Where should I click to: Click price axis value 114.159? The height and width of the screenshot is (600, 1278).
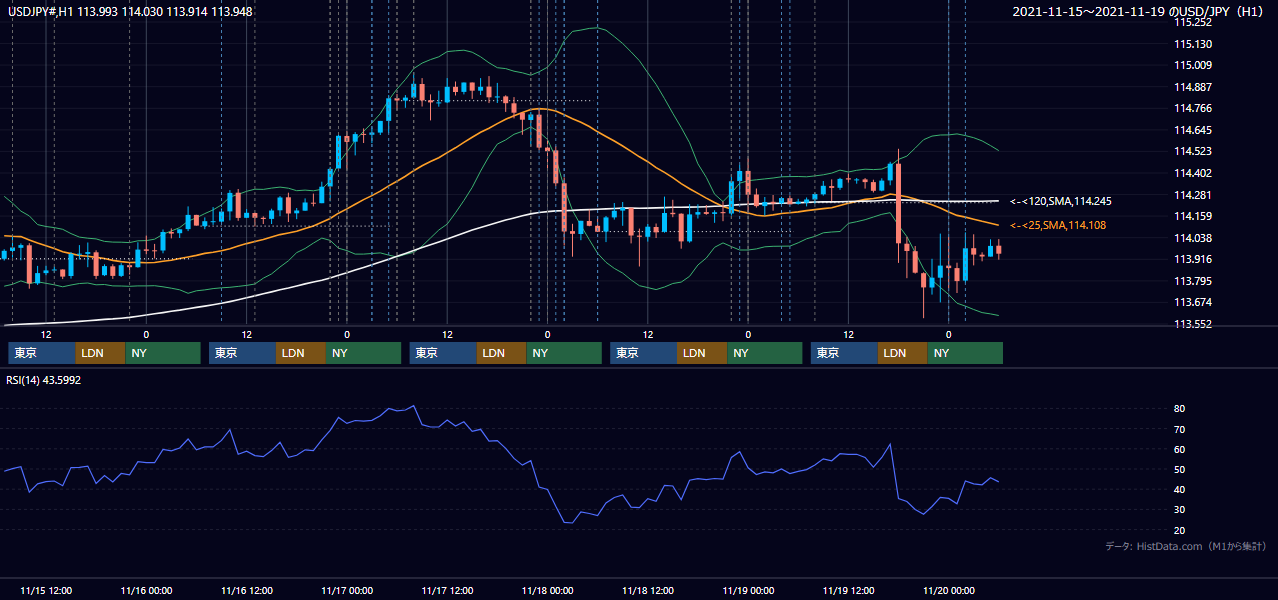point(1193,216)
